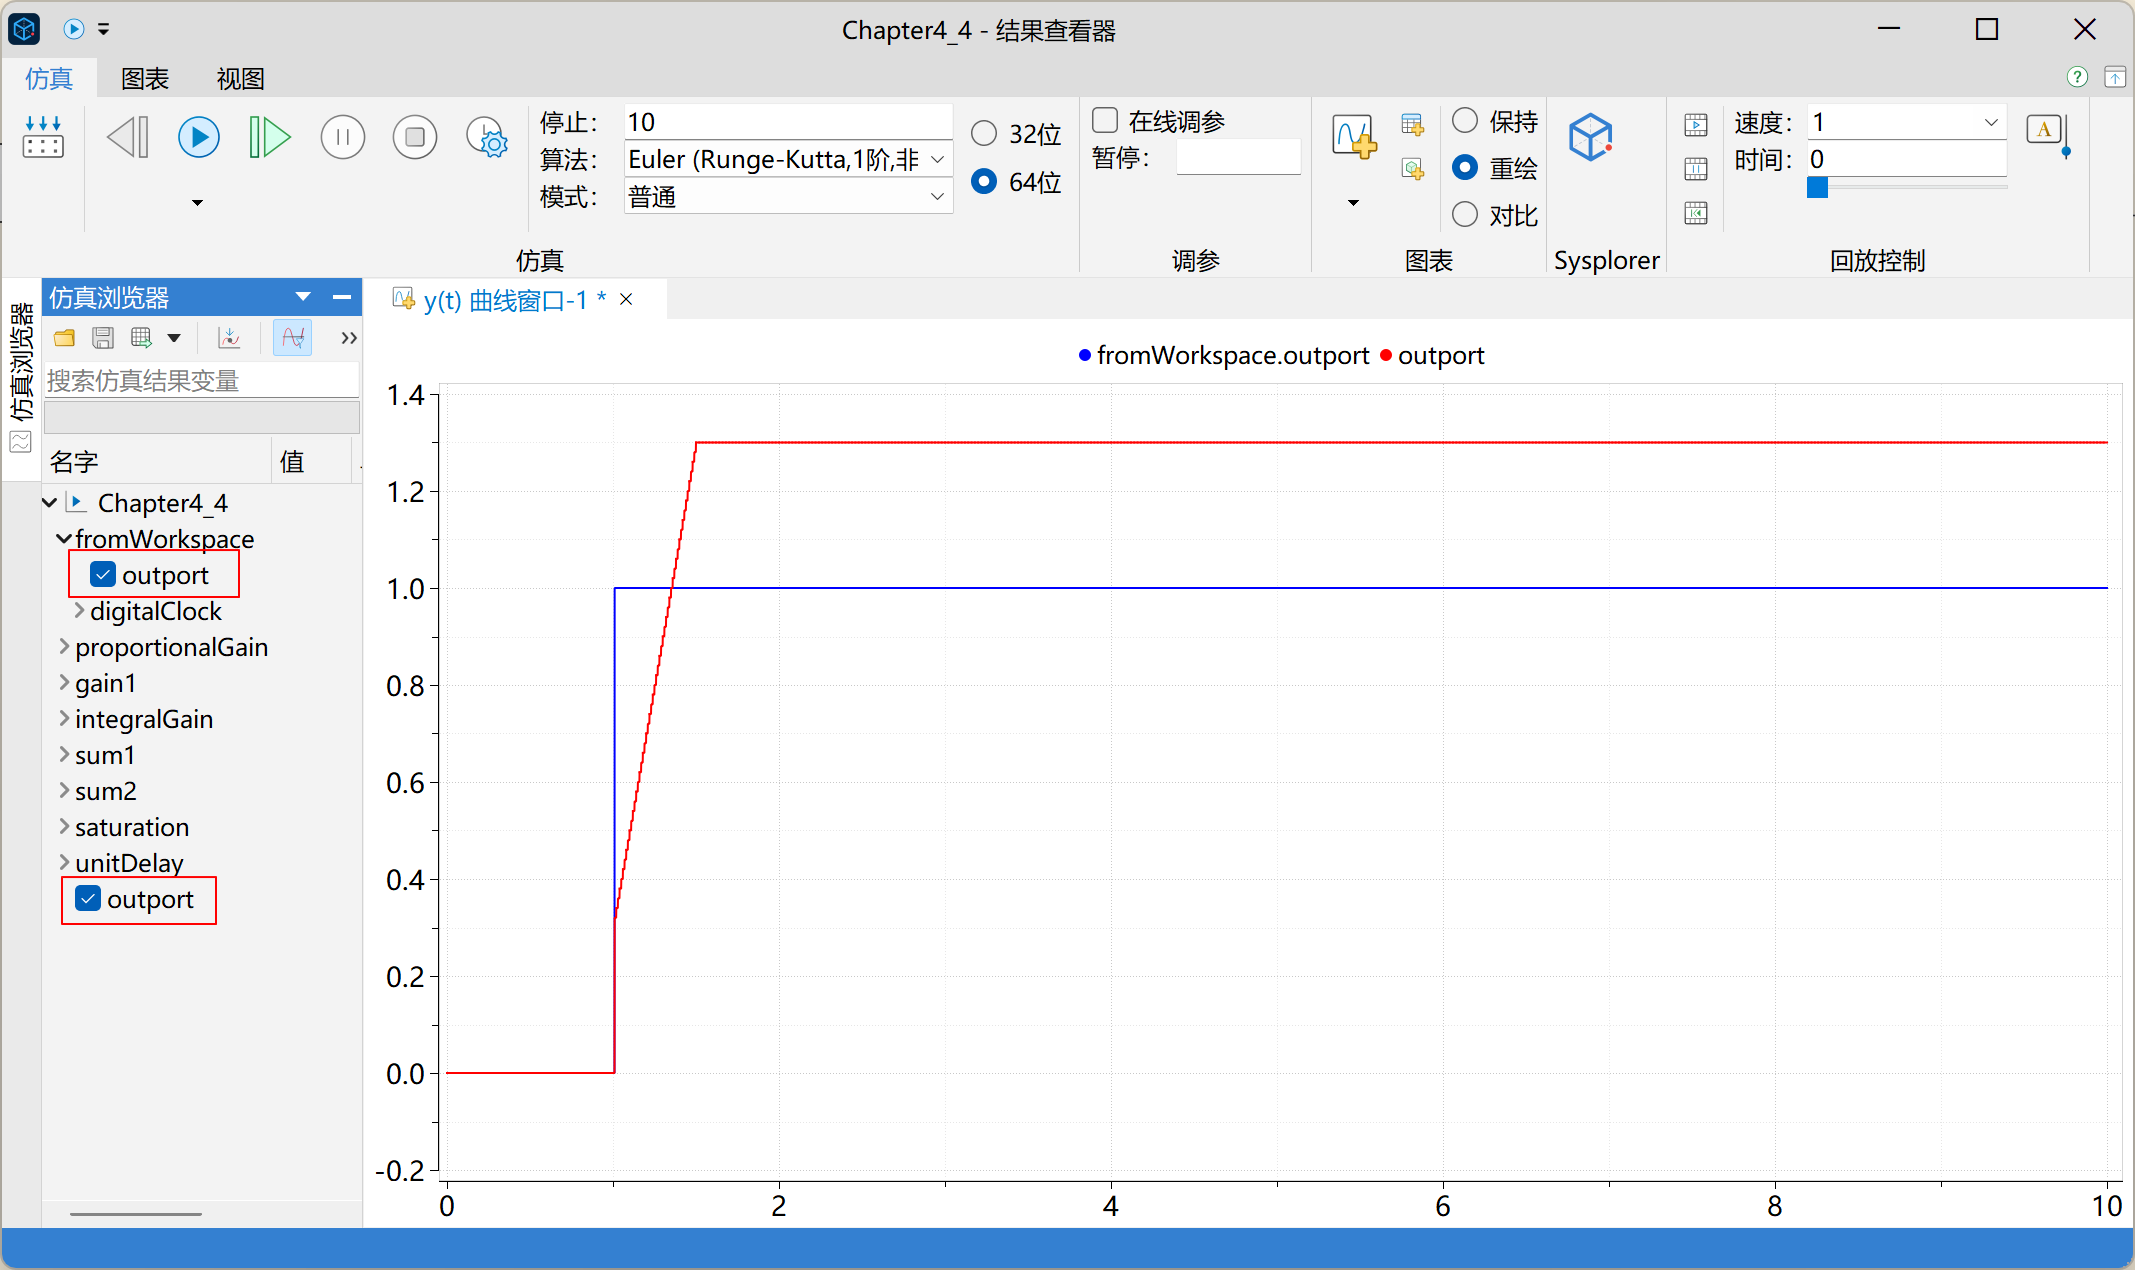2135x1270 pixels.
Task: Click the stop simulation icon
Action: point(414,137)
